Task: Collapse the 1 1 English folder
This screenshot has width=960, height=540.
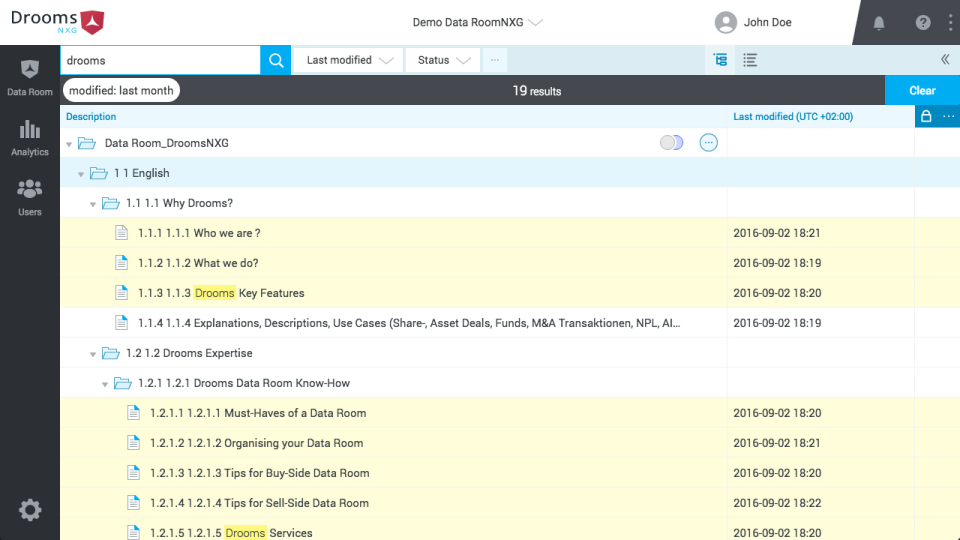Action: [x=81, y=174]
